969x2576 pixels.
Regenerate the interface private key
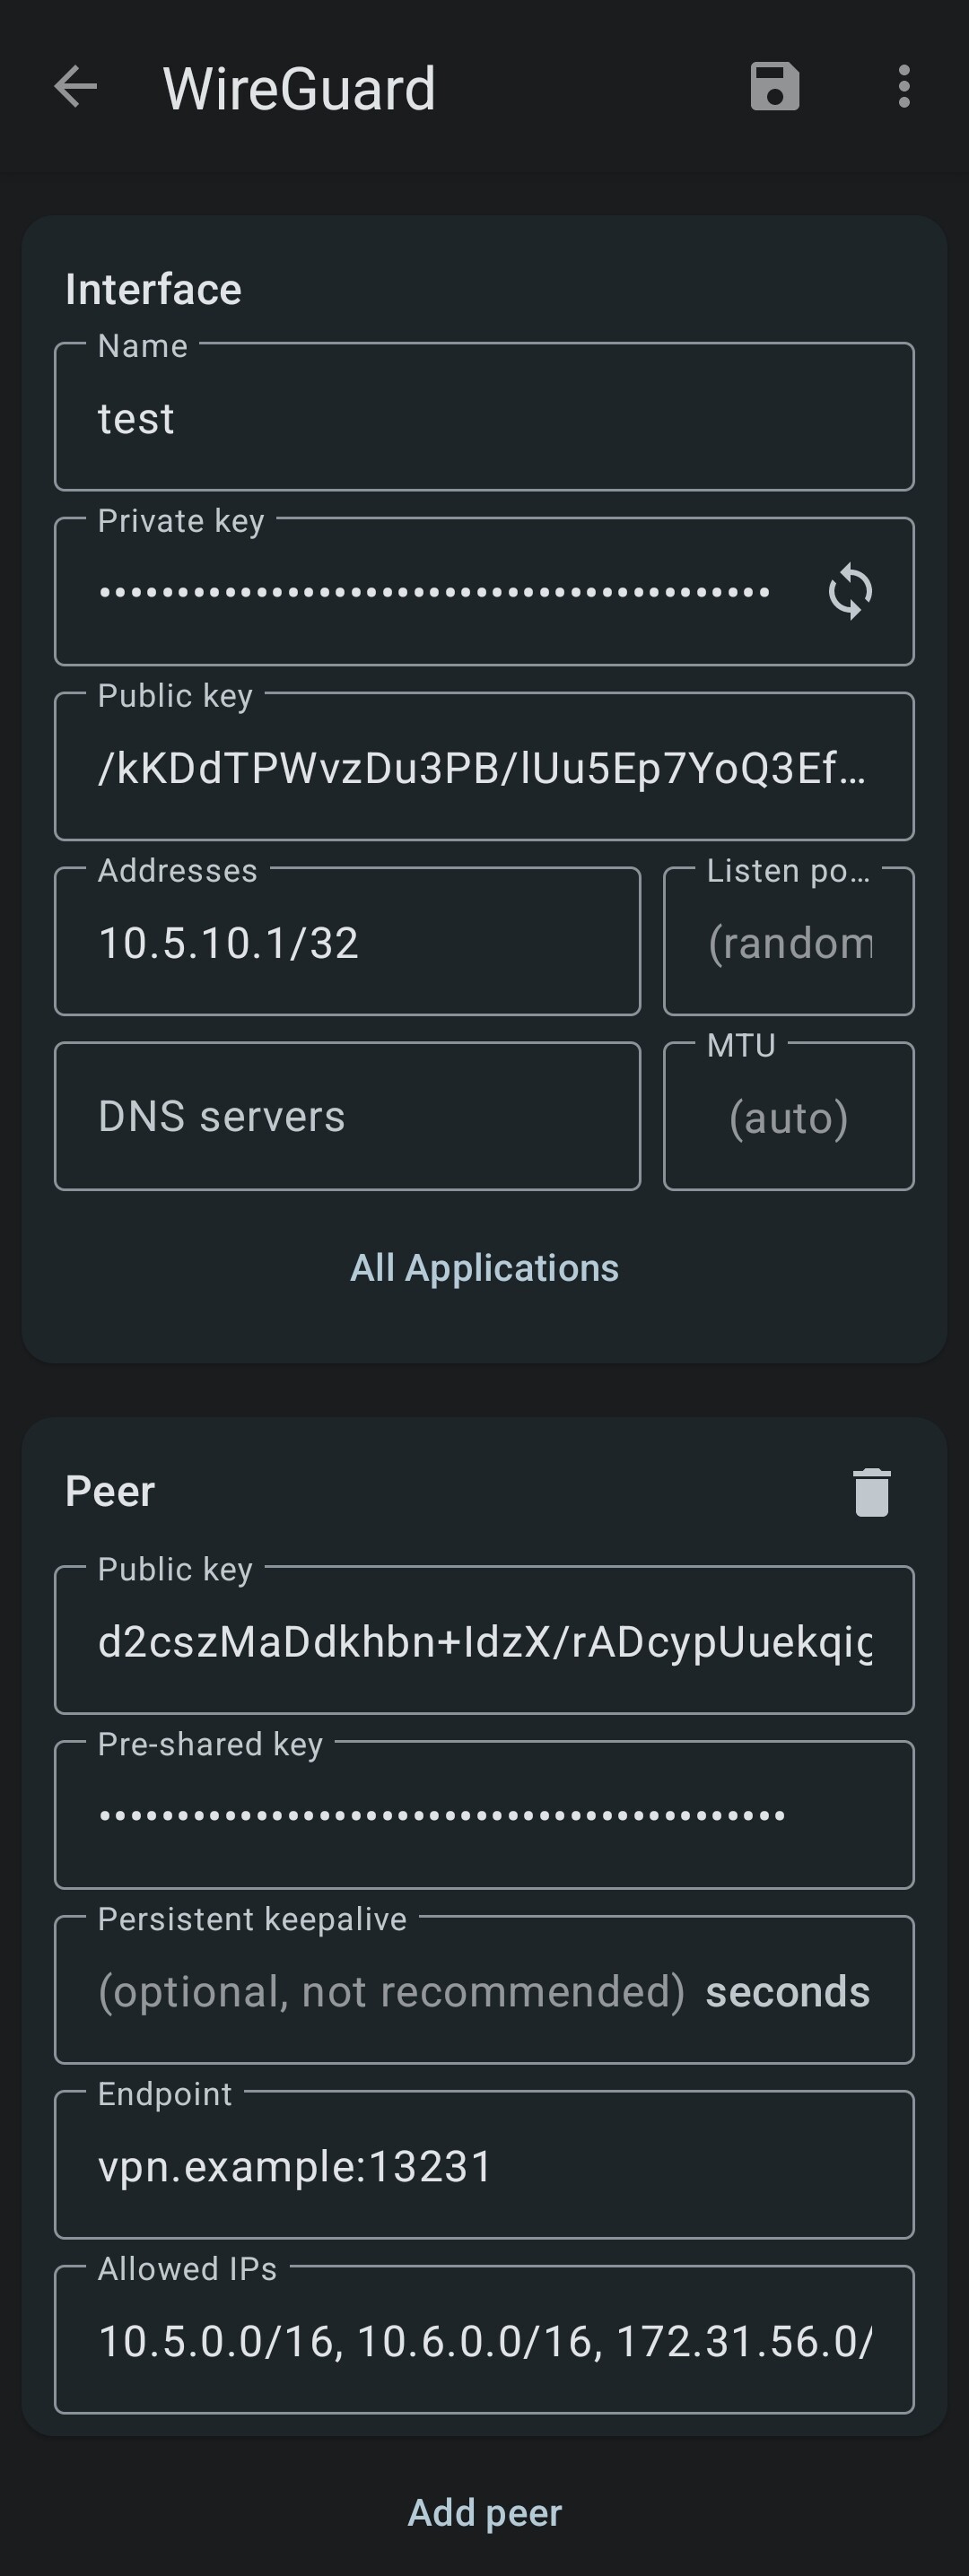847,591
